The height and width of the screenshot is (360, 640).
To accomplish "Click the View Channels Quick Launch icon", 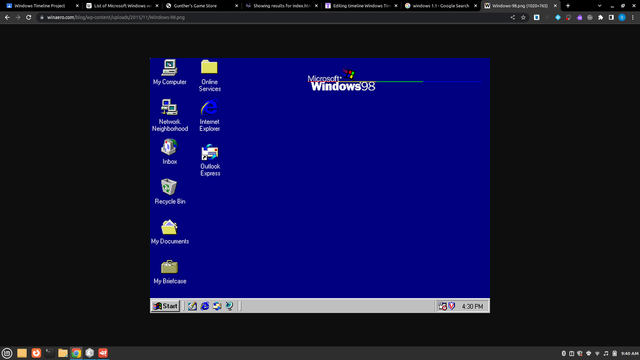I will [229, 306].
